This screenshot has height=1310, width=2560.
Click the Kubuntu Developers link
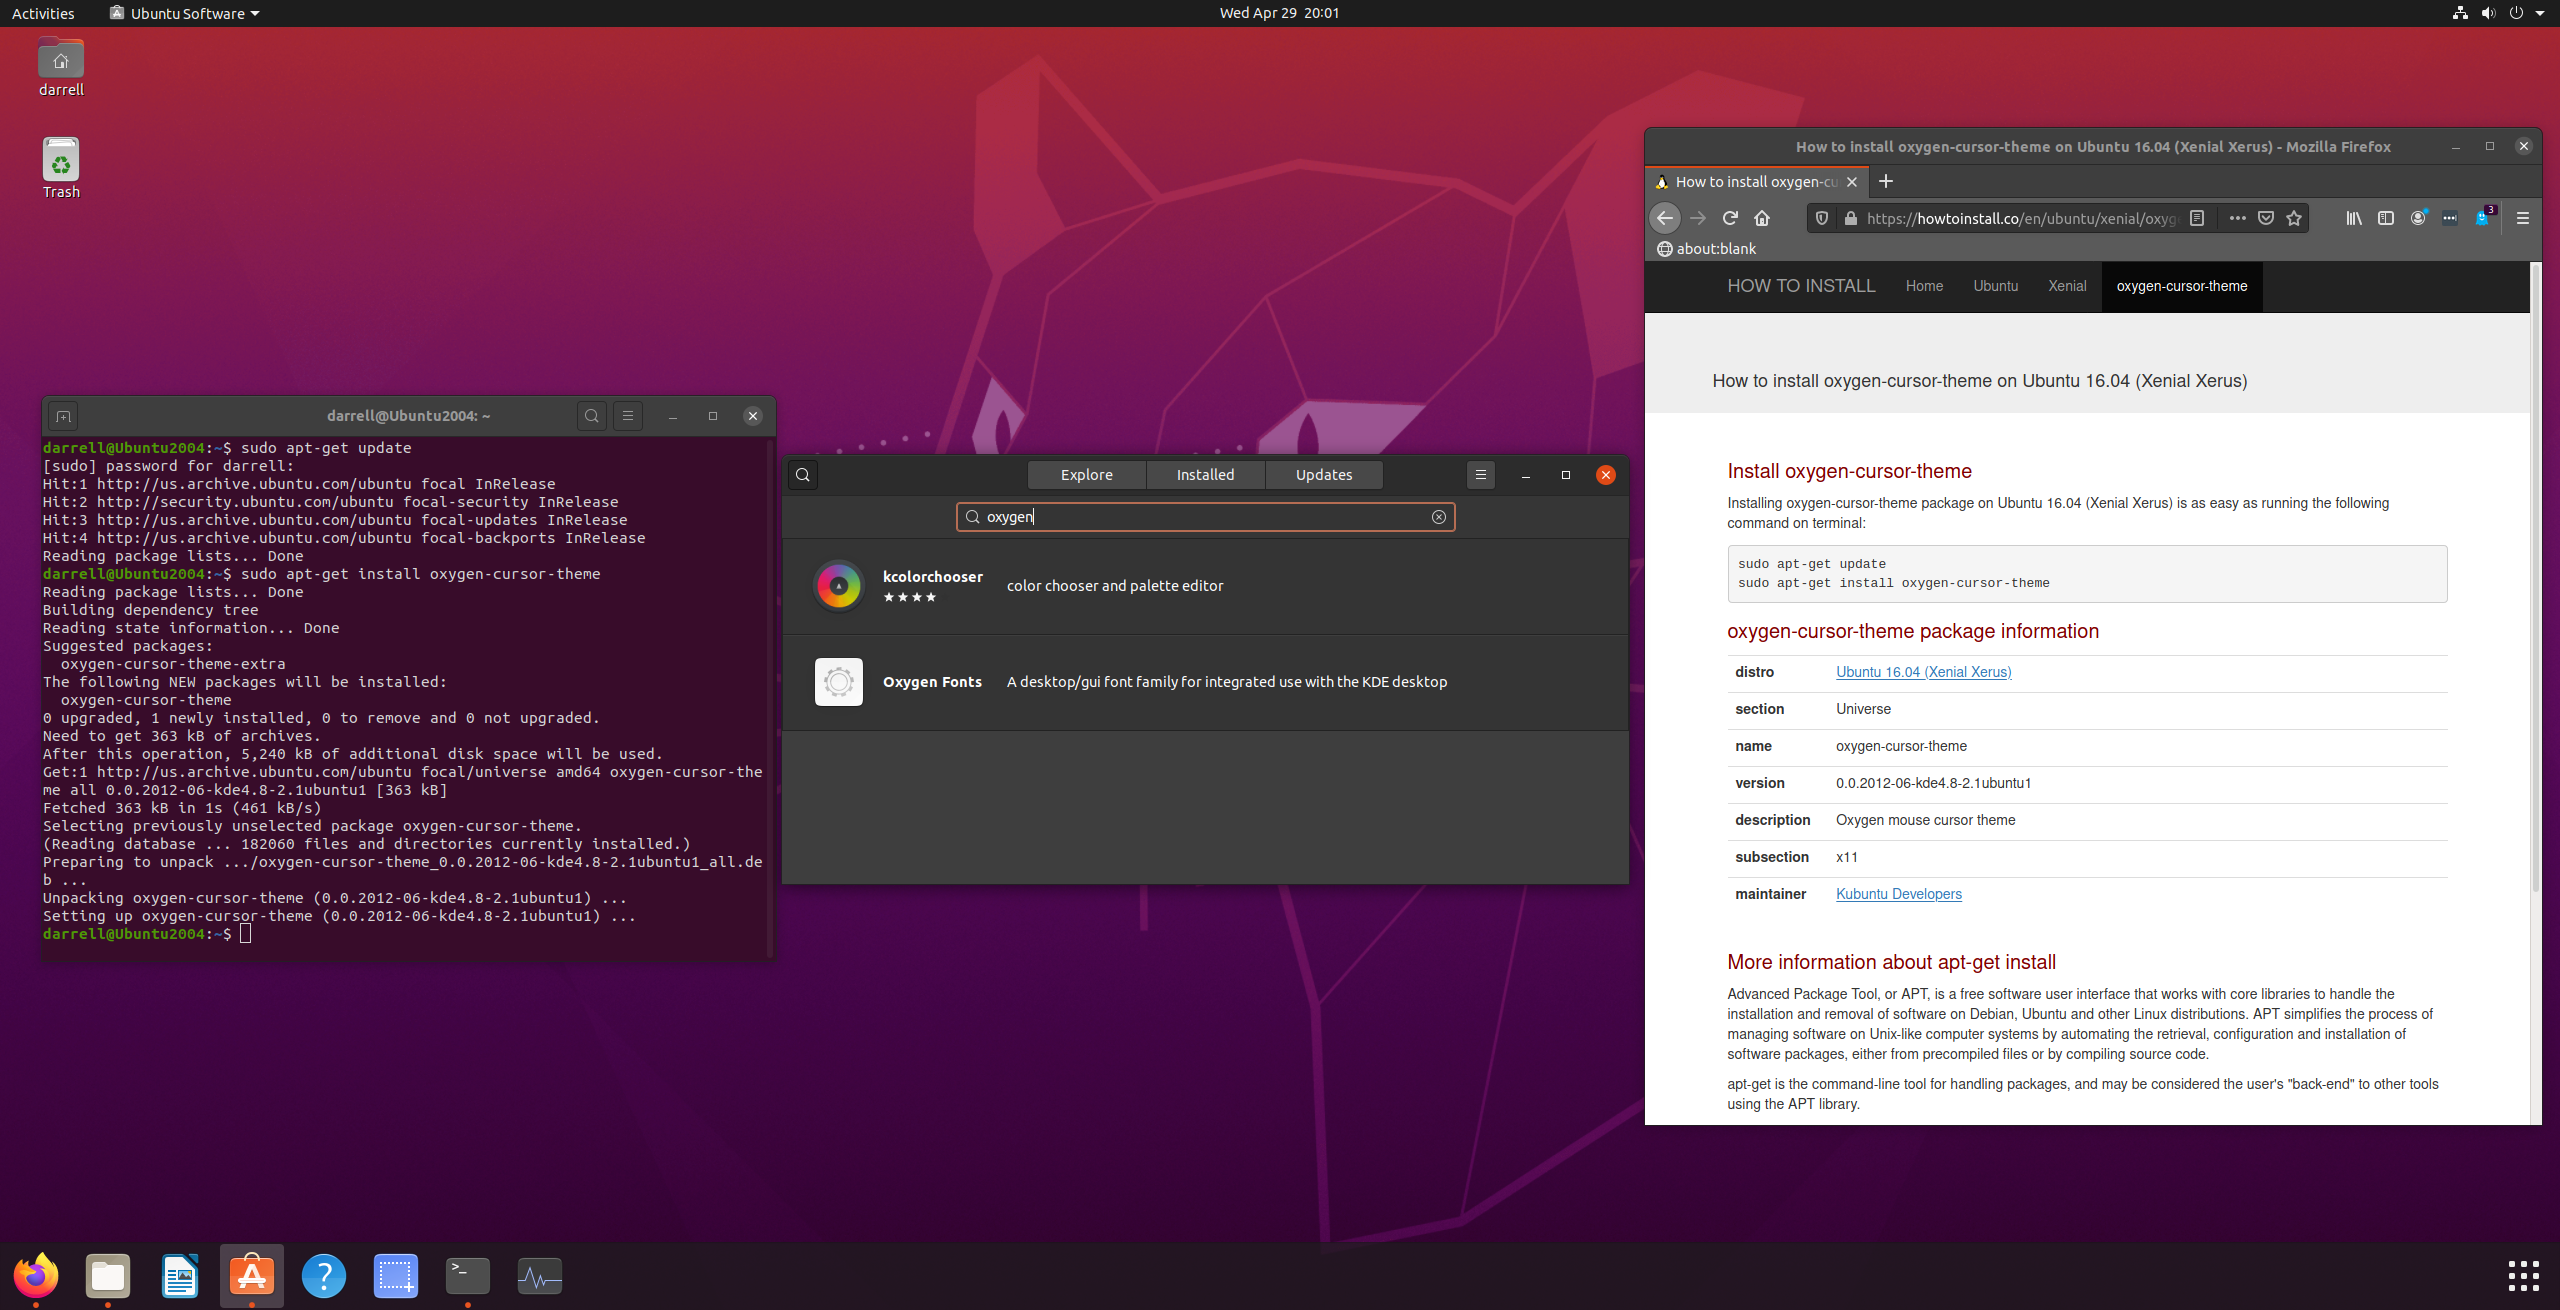(x=1898, y=894)
